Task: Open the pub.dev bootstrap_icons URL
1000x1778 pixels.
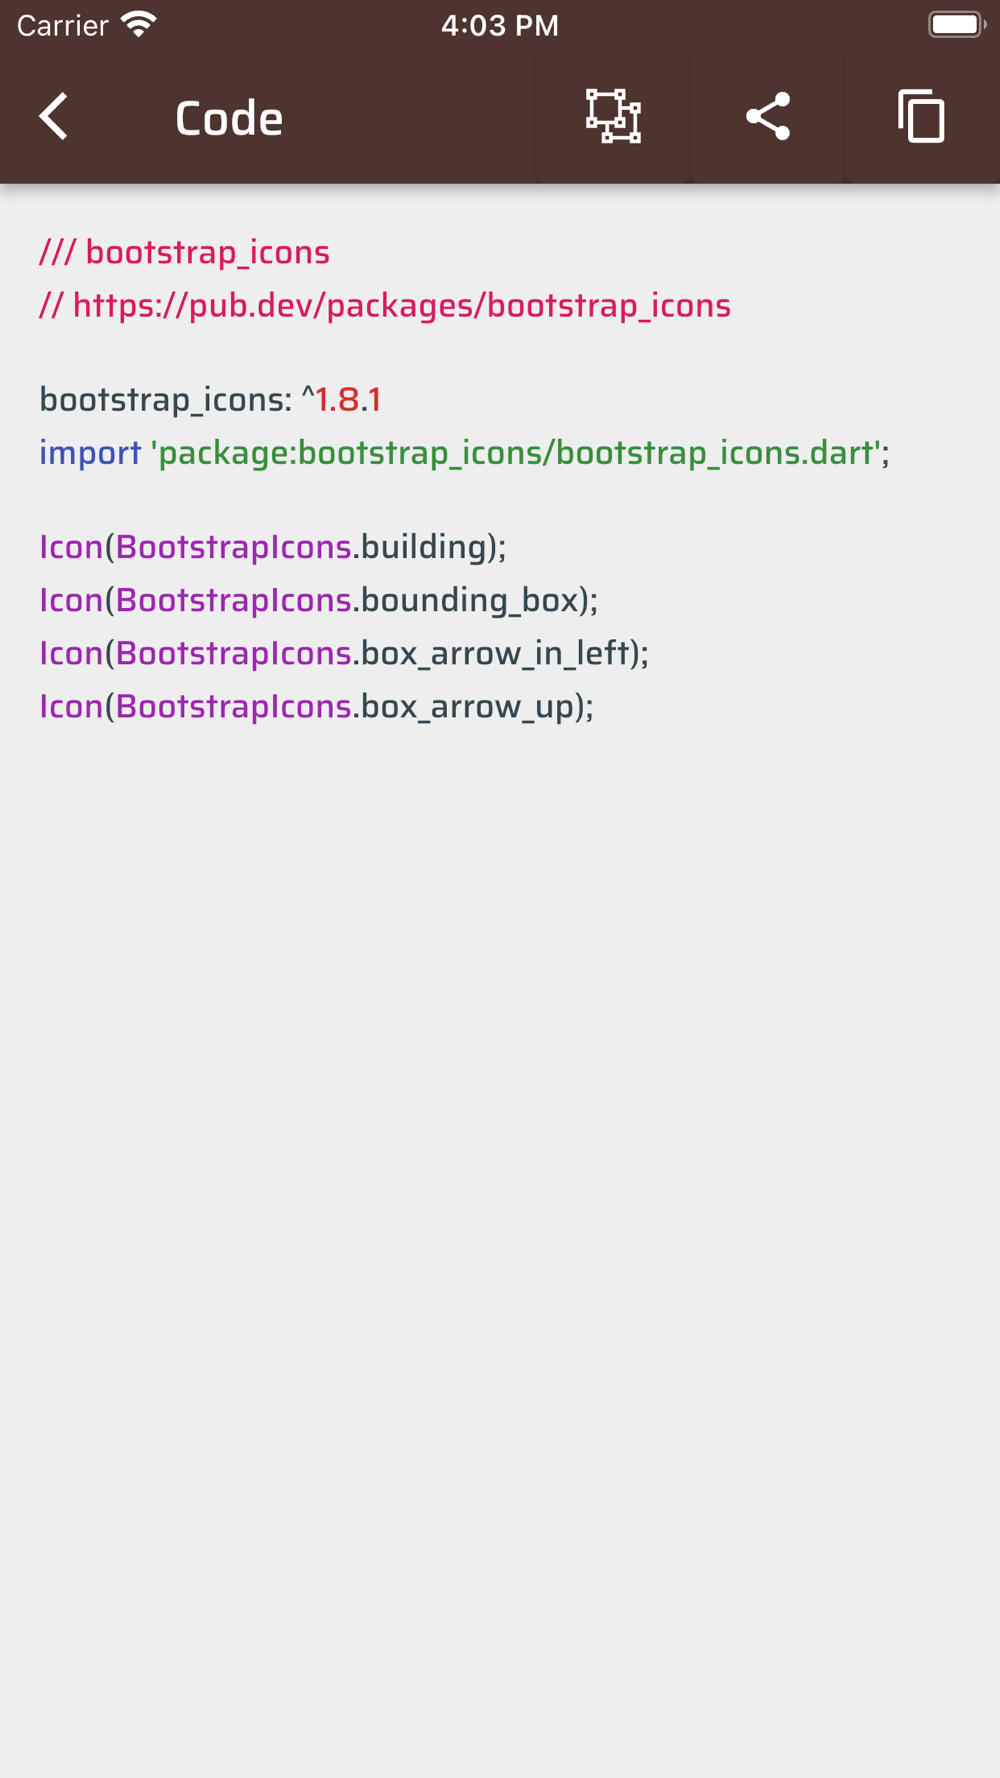Action: 400,306
